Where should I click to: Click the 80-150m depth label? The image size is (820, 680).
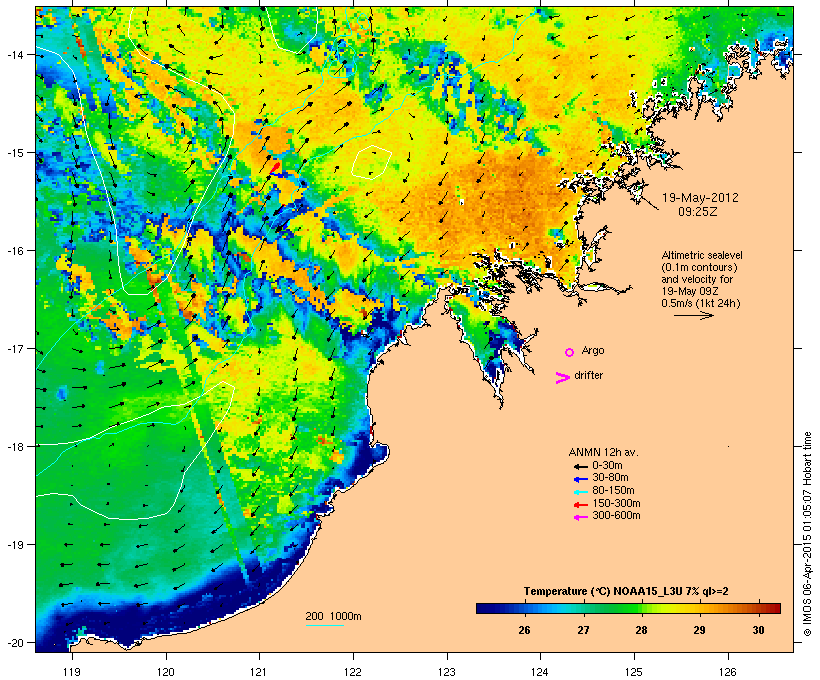coord(613,491)
